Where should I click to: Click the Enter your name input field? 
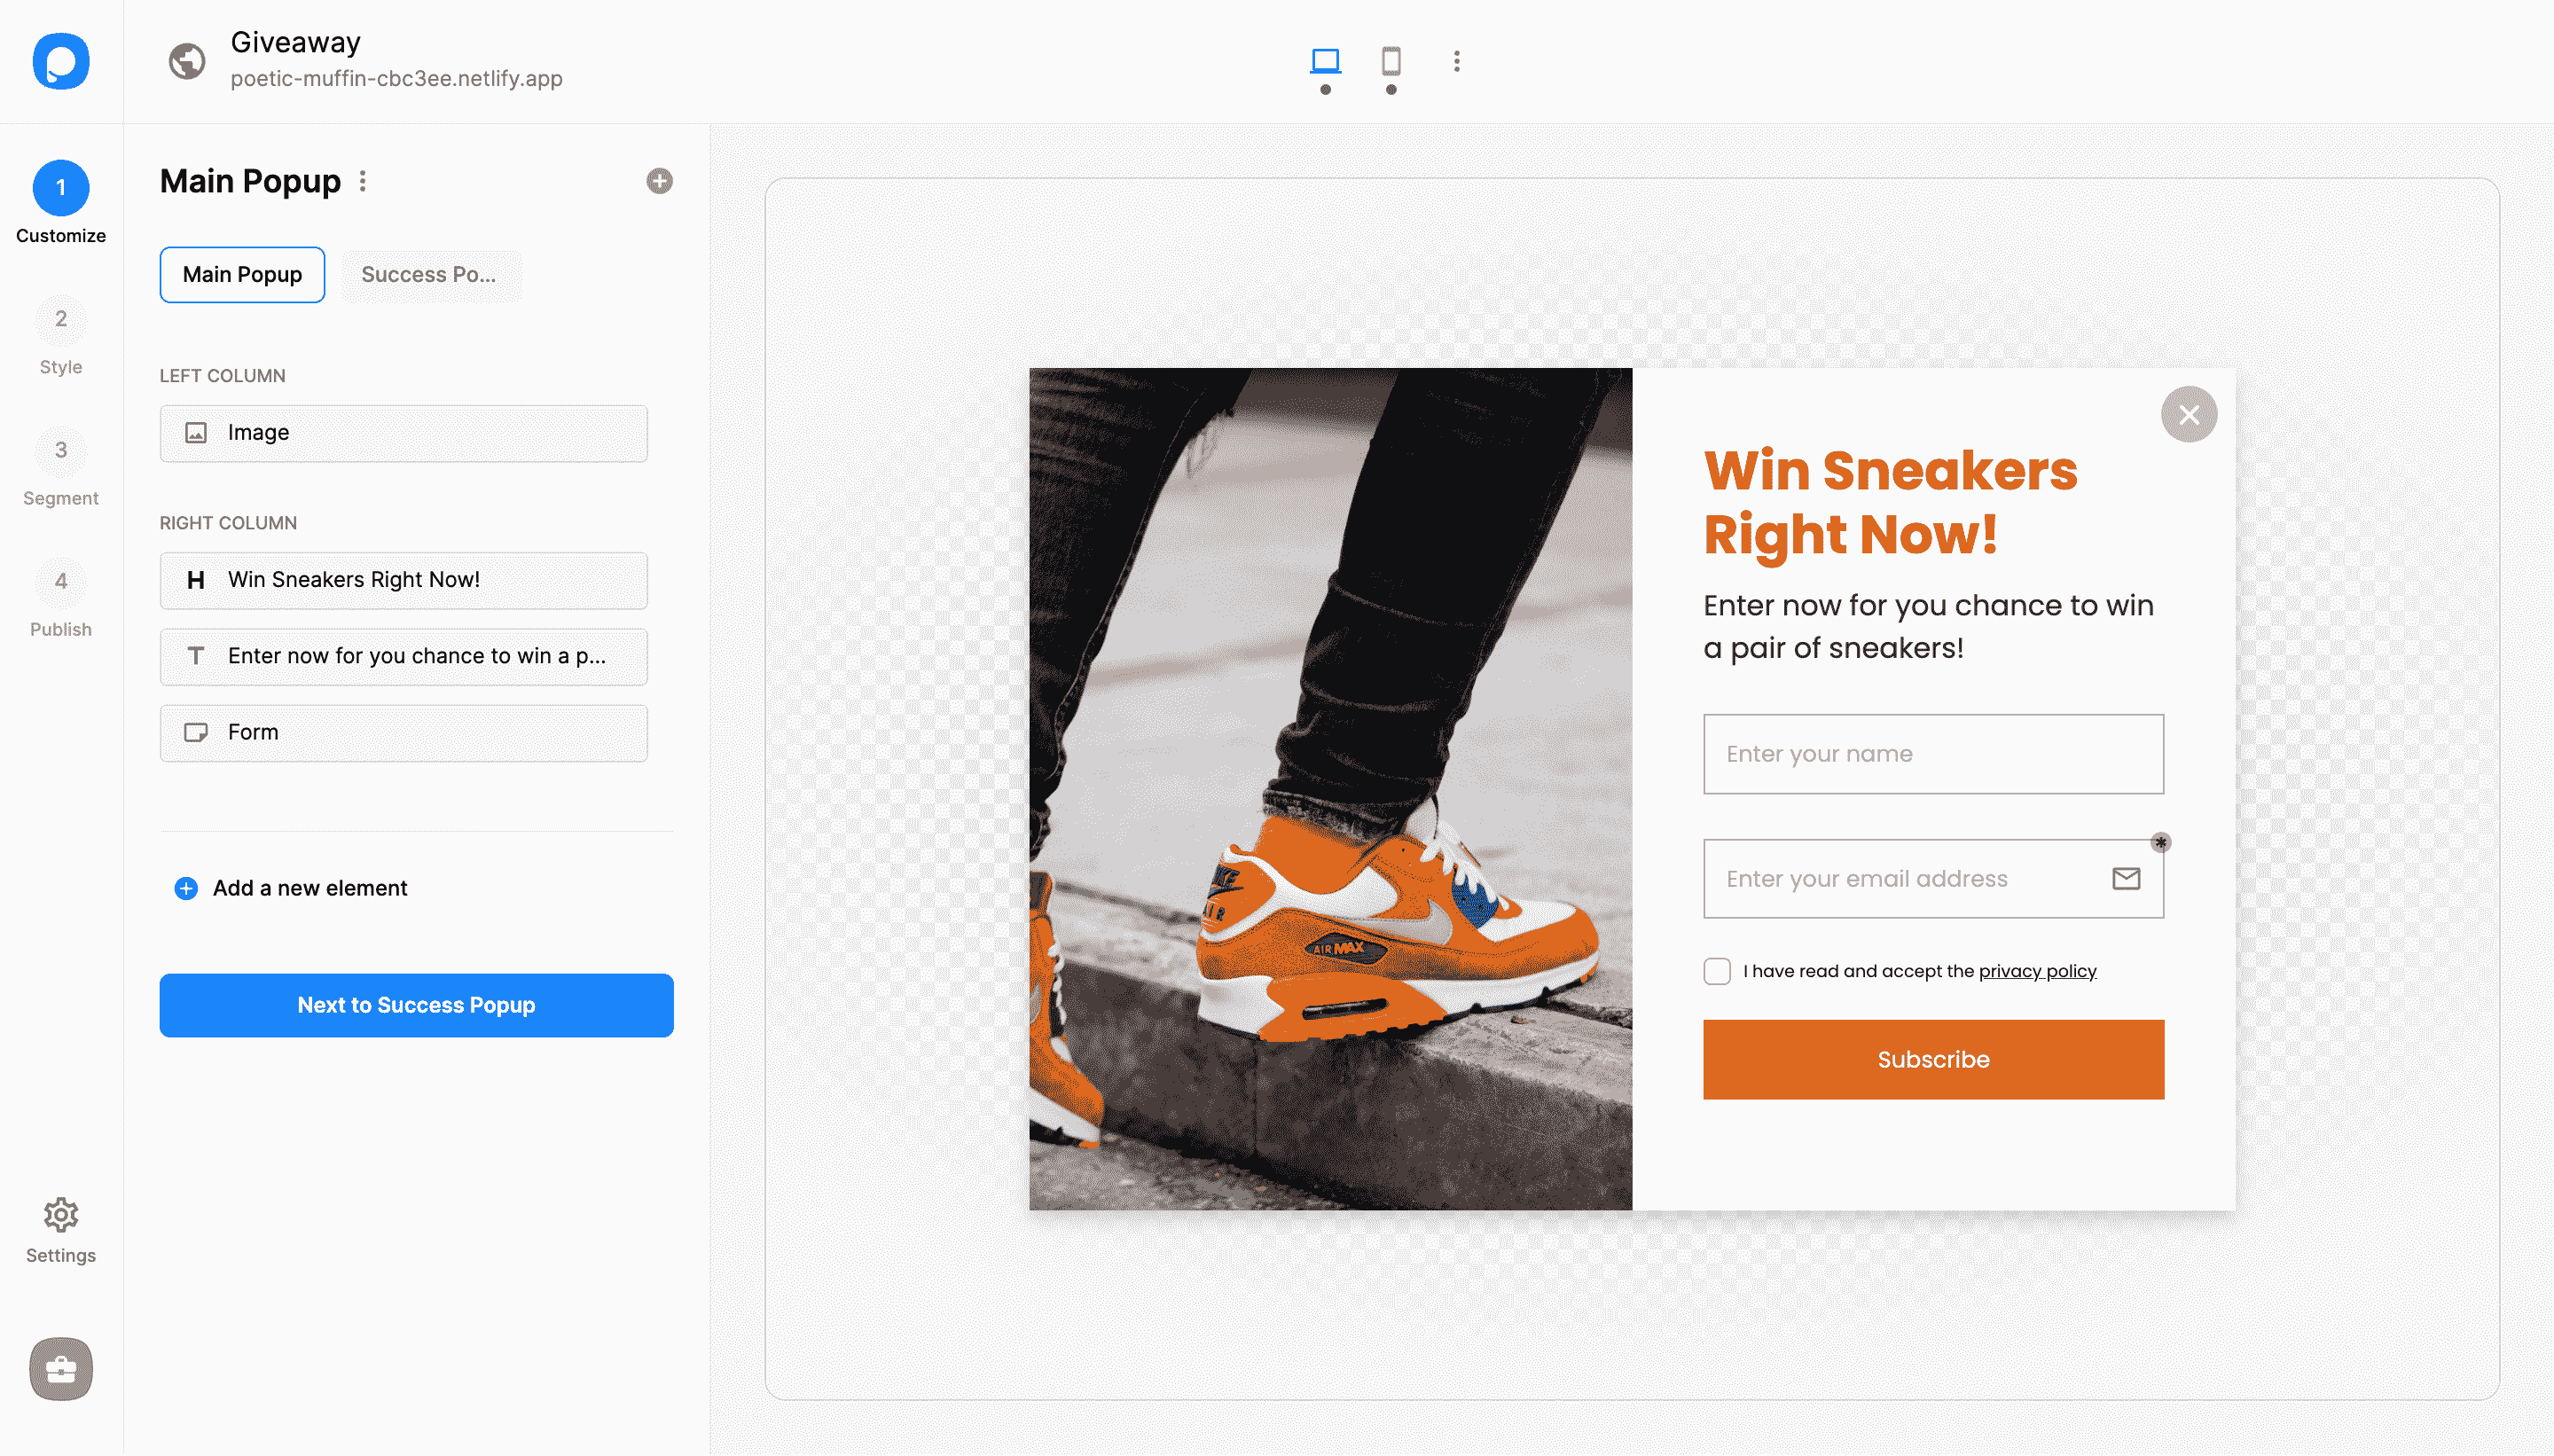tap(1932, 753)
